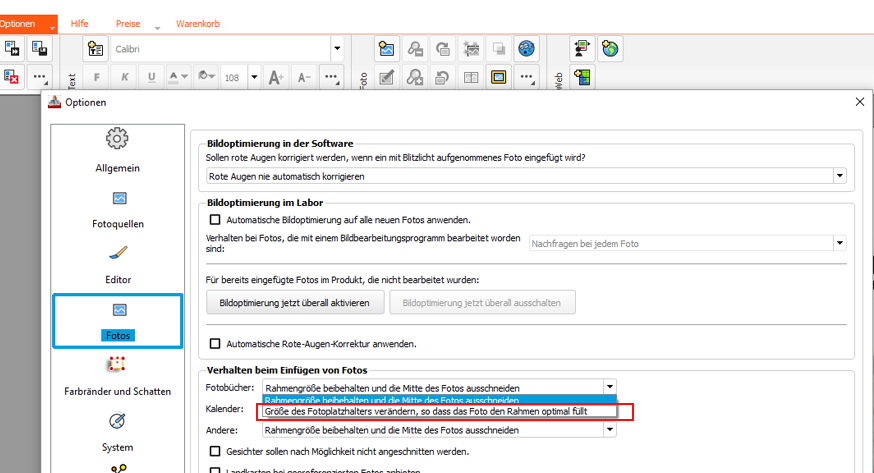Open the Allgemein settings category

[x=117, y=148]
